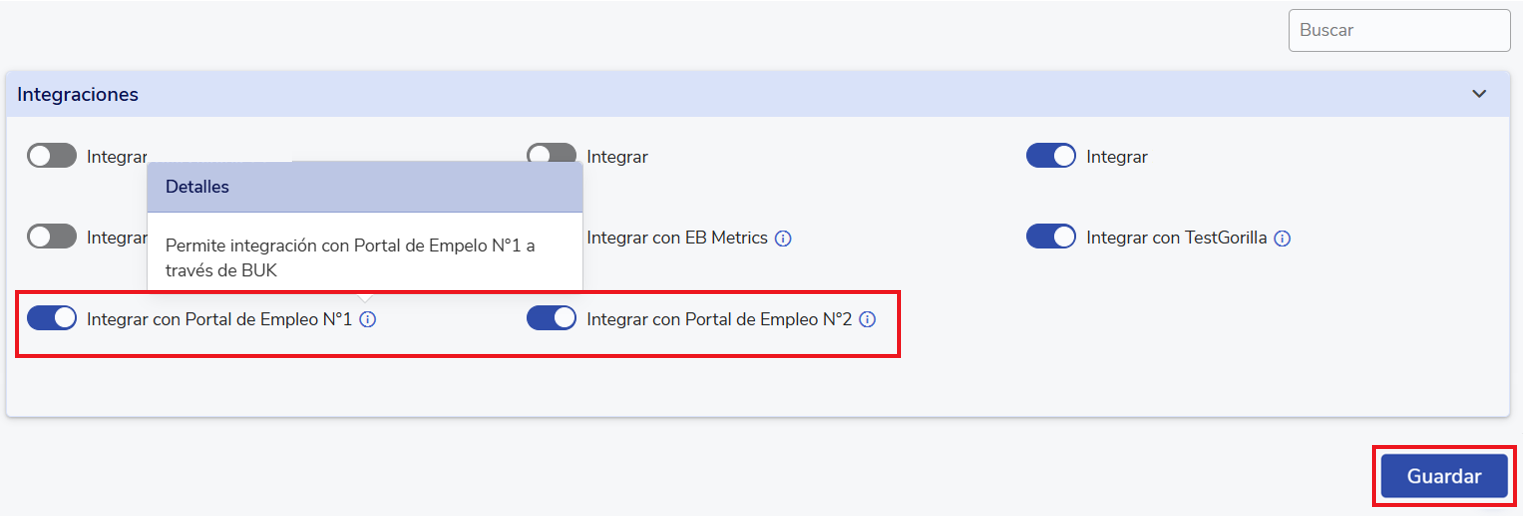Collapse the Integraciones section chevron
Image resolution: width=1523 pixels, height=516 pixels.
pos(1480,94)
